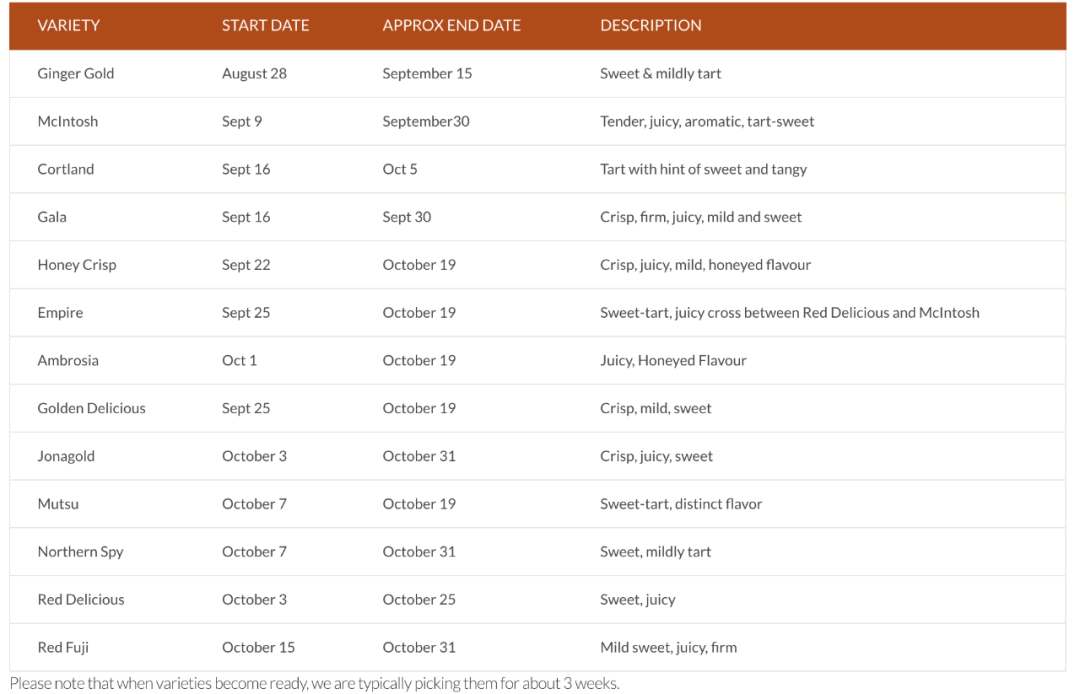Click the Red Delicious variety cell
The image size is (1080, 694).
point(81,600)
